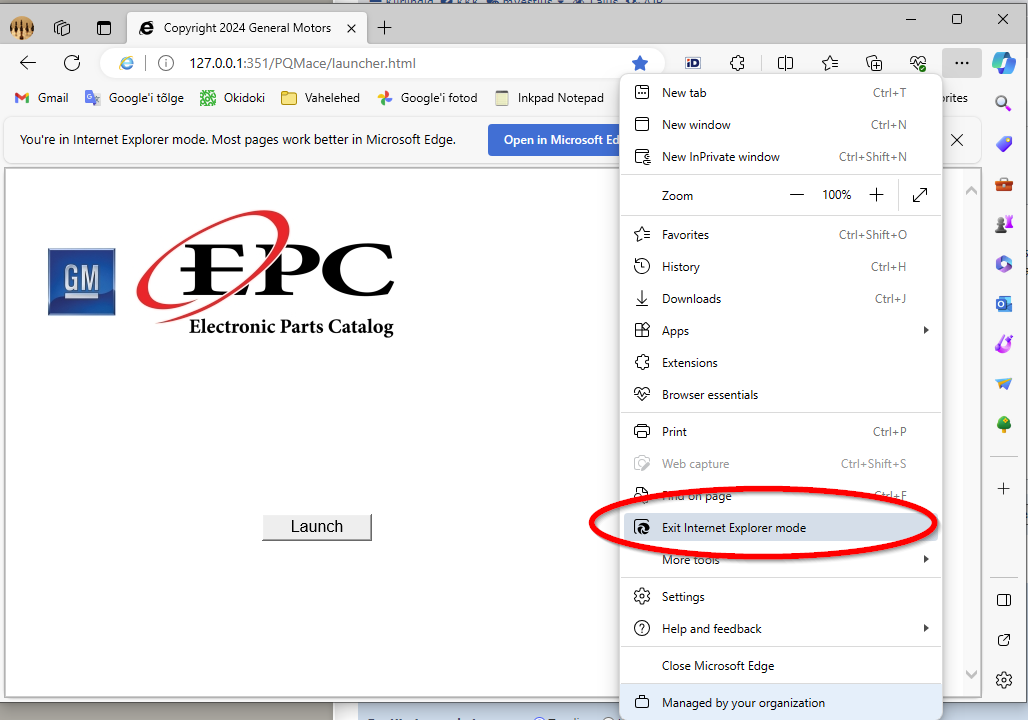Viewport: 1028px width, 720px height.
Task: Increase zoom with the plus button
Action: tap(876, 195)
